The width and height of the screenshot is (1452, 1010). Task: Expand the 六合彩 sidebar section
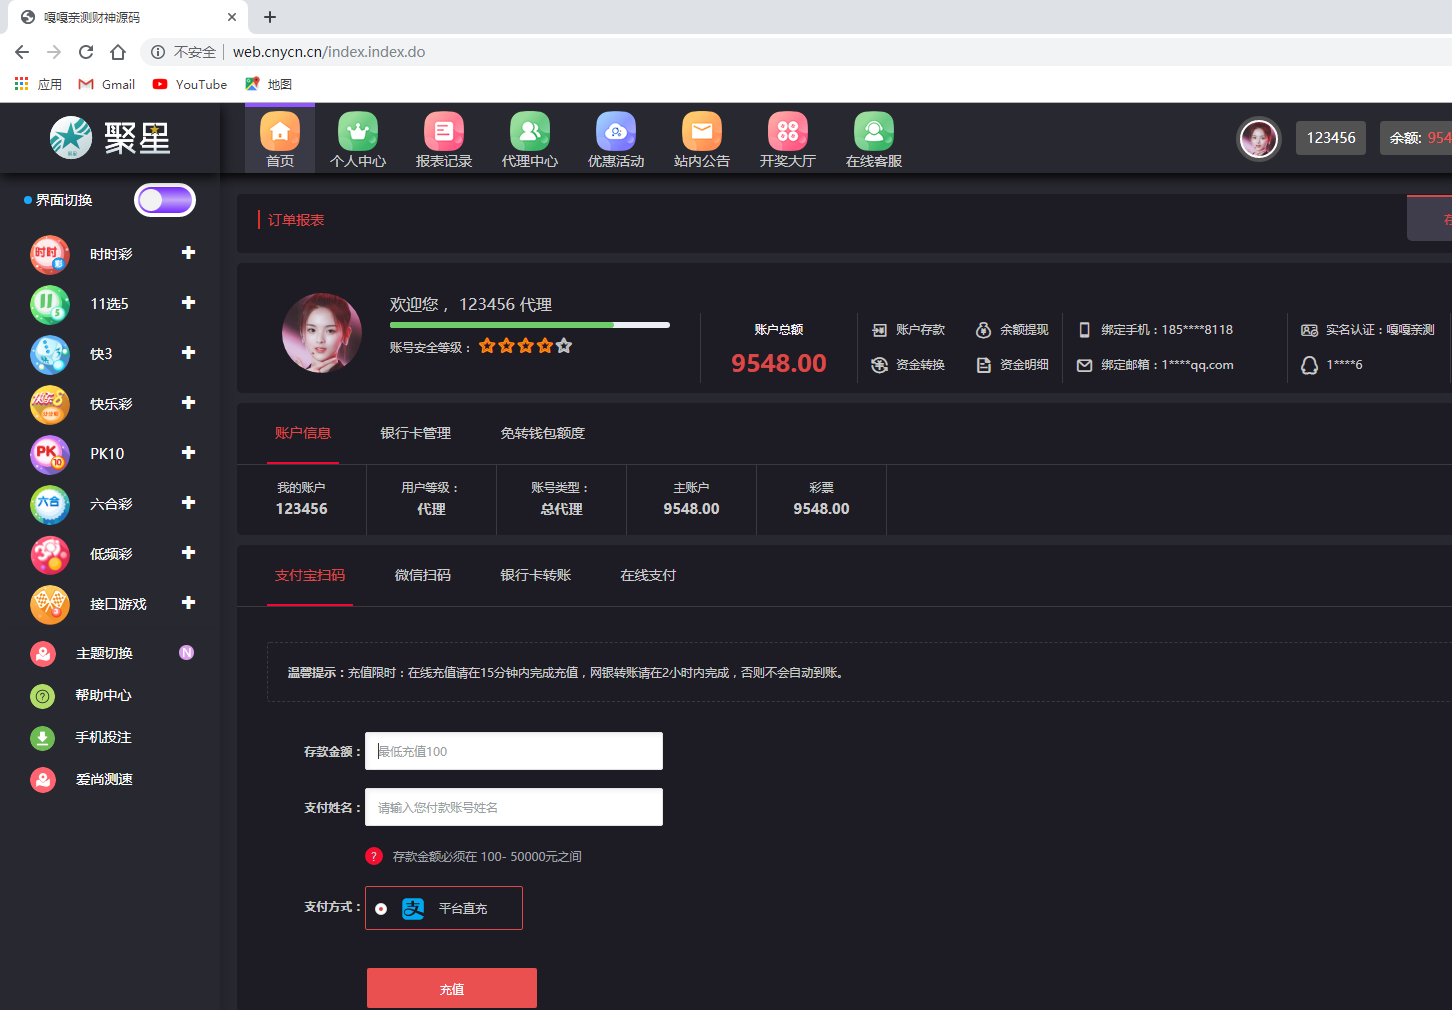[x=188, y=503]
